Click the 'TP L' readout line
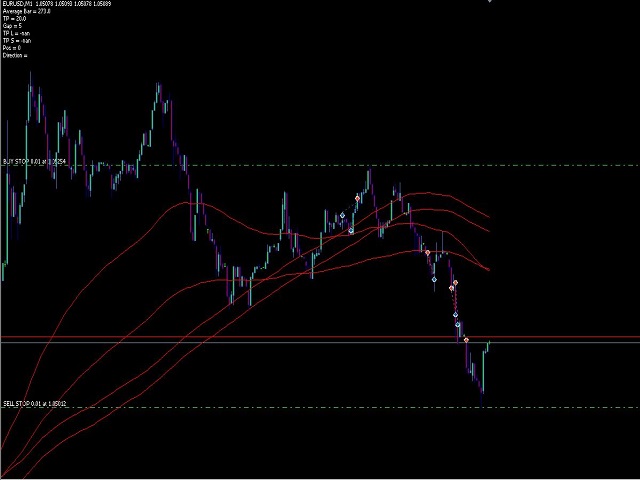 pyautogui.click(x=16, y=33)
